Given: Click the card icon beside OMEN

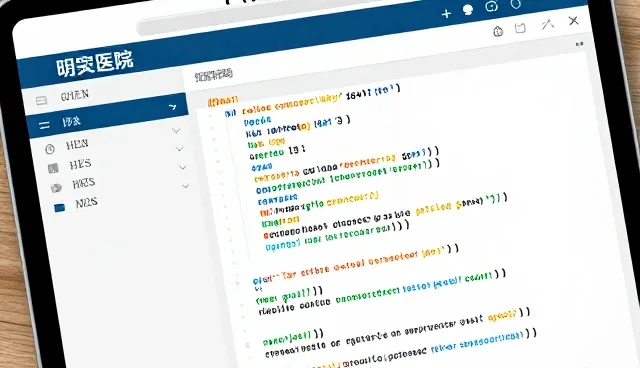Looking at the screenshot, I should tap(41, 100).
